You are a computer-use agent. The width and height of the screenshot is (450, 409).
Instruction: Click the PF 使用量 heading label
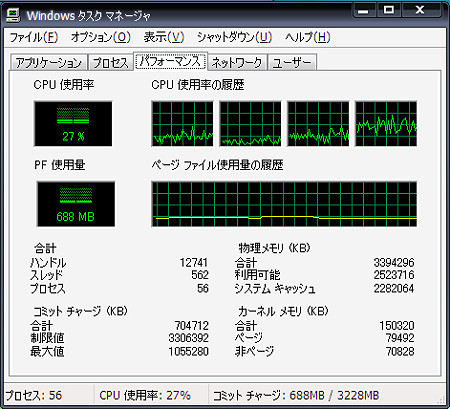60,165
